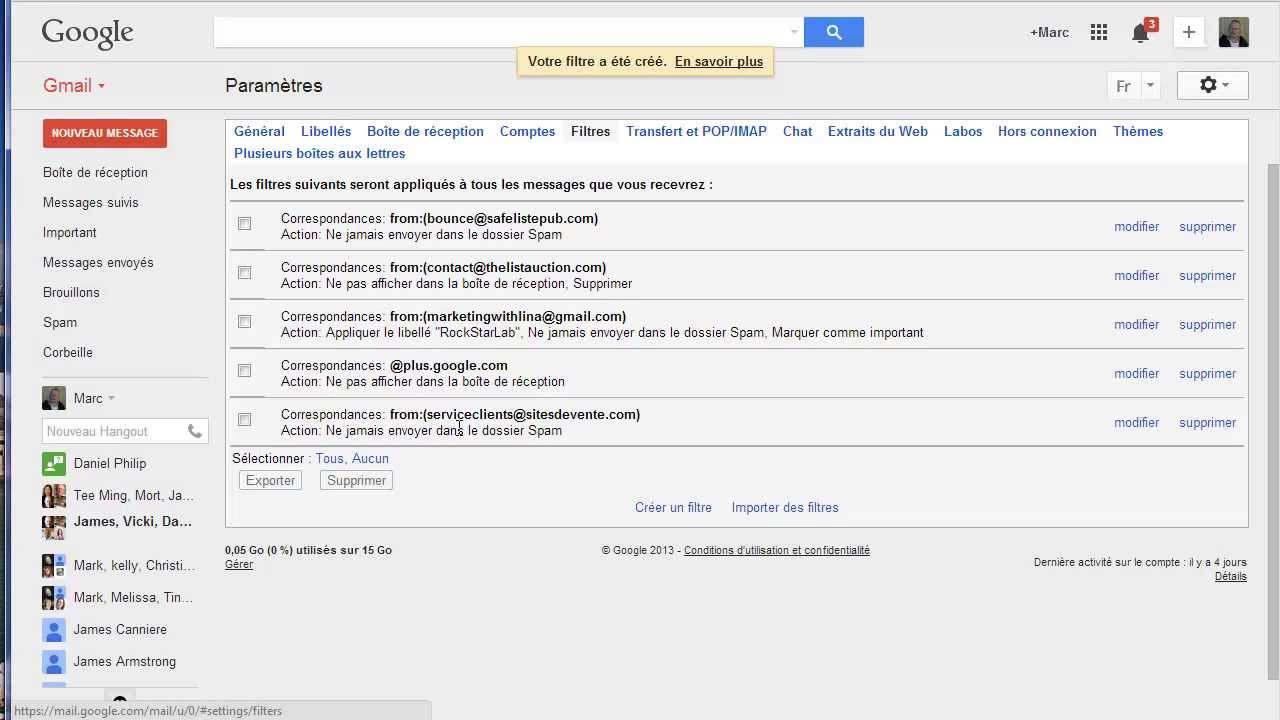
Task: Open the Comptes settings tab
Action: tap(527, 131)
